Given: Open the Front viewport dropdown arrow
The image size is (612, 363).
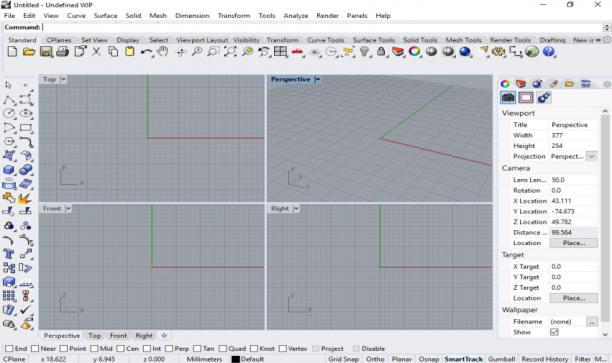Looking at the screenshot, I should [x=68, y=208].
